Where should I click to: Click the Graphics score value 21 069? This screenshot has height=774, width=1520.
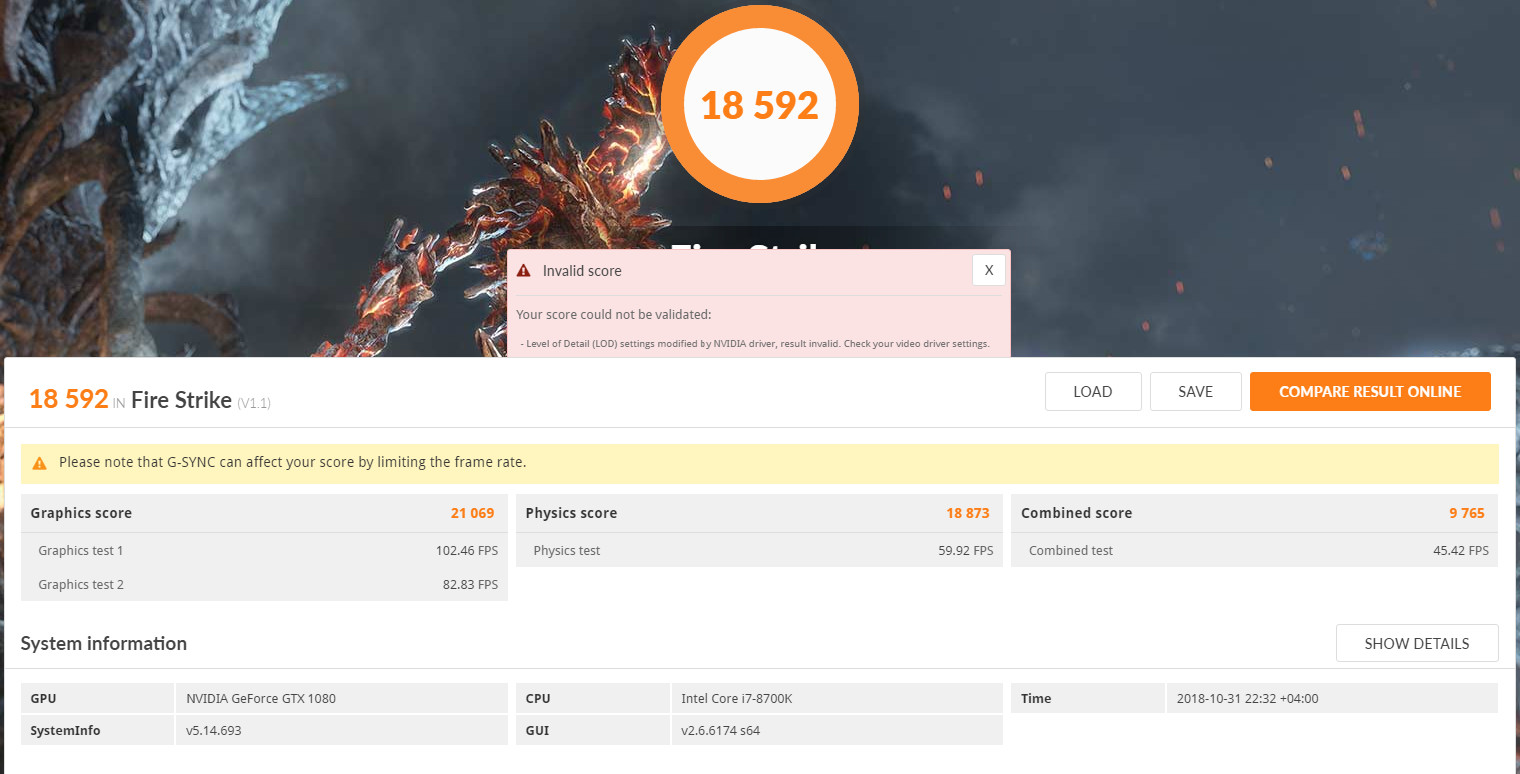(473, 513)
